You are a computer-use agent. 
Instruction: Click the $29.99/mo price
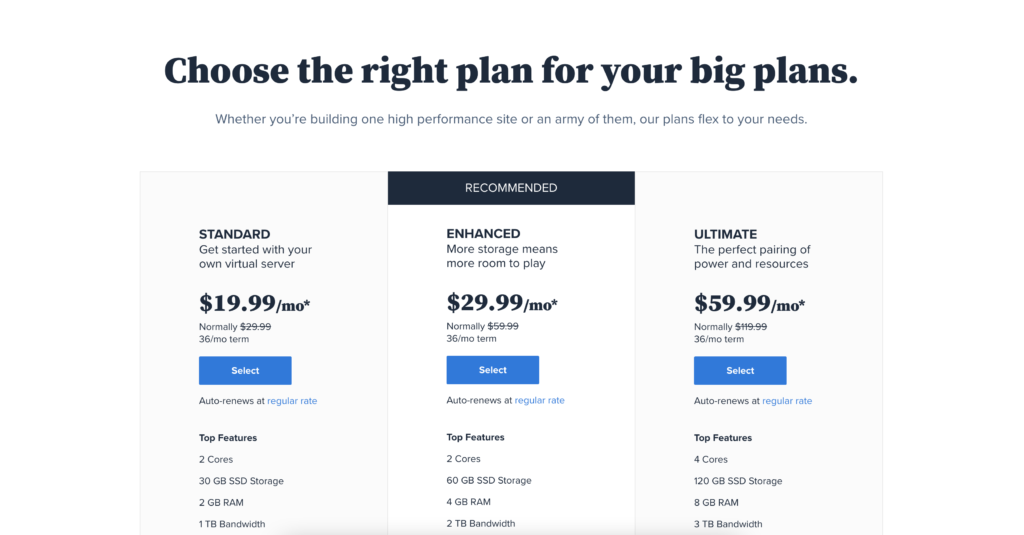point(502,302)
